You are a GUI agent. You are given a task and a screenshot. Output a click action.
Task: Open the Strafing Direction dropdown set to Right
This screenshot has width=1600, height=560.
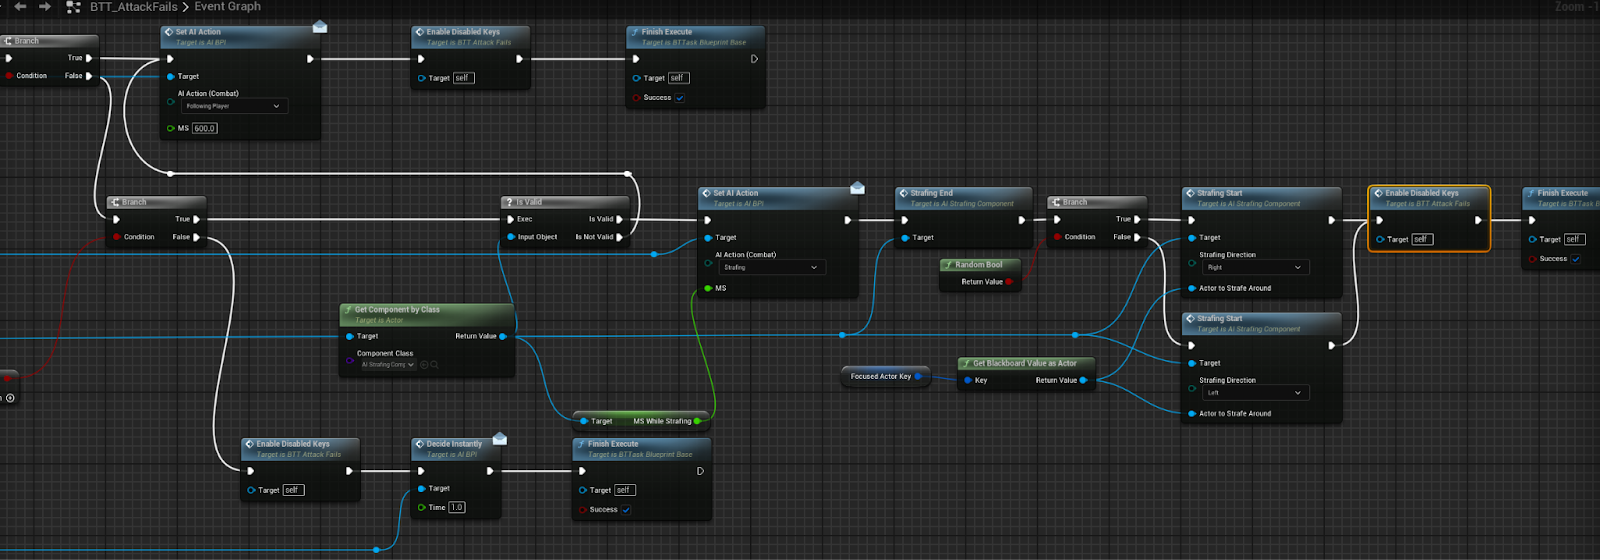1255,267
